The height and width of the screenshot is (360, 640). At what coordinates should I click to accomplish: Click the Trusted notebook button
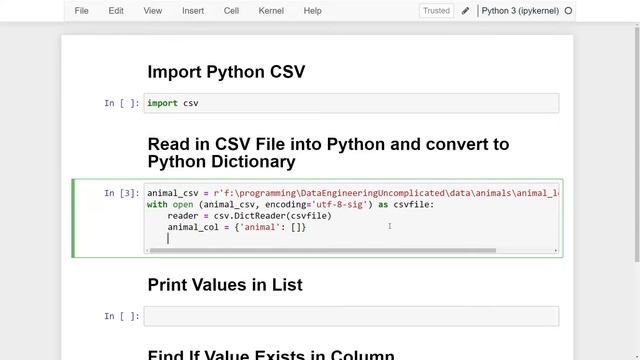click(436, 11)
